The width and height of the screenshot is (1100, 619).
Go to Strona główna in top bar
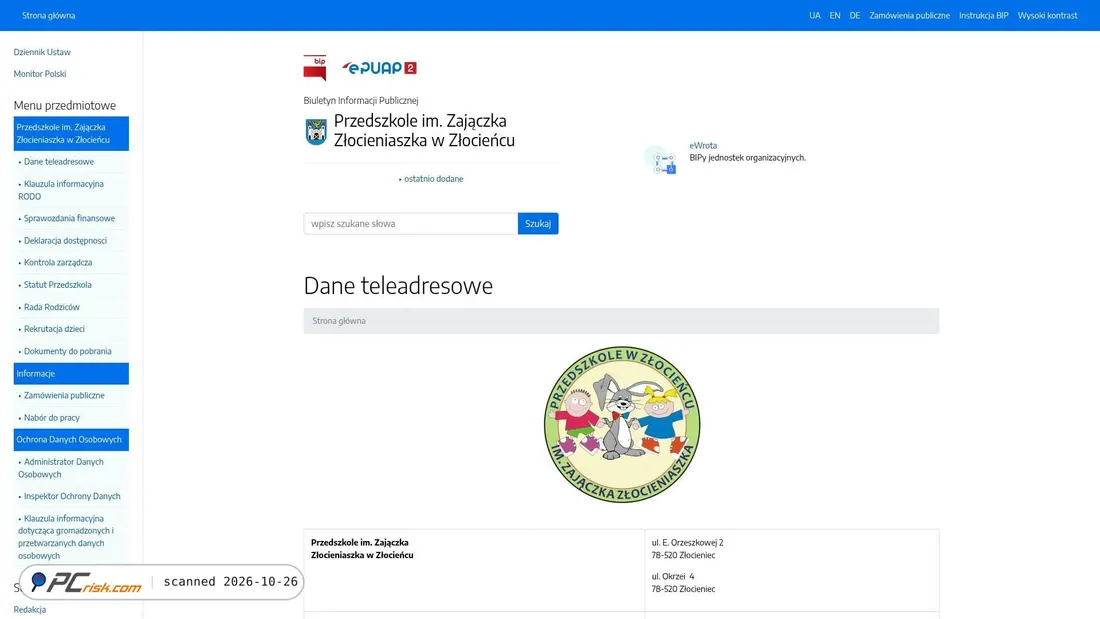48,15
